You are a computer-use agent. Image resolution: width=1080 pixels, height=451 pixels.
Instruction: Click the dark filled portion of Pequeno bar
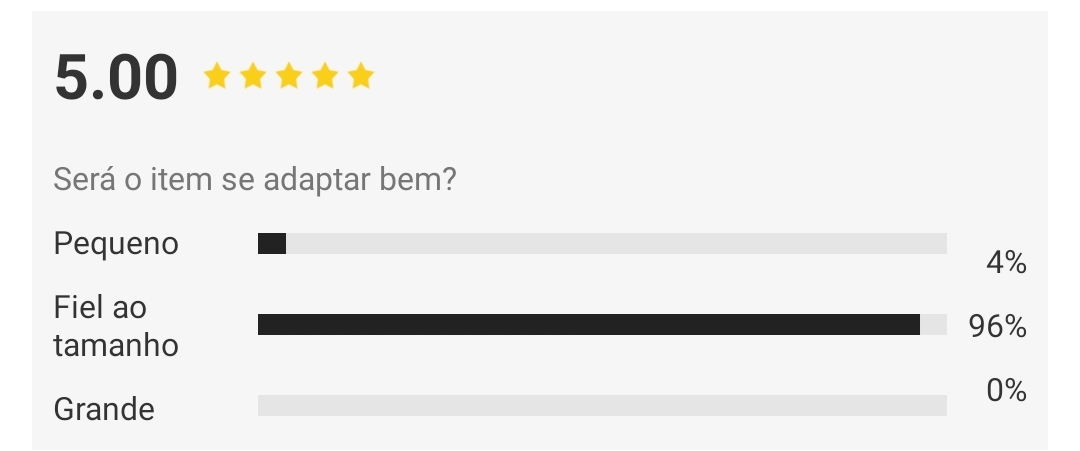point(271,243)
